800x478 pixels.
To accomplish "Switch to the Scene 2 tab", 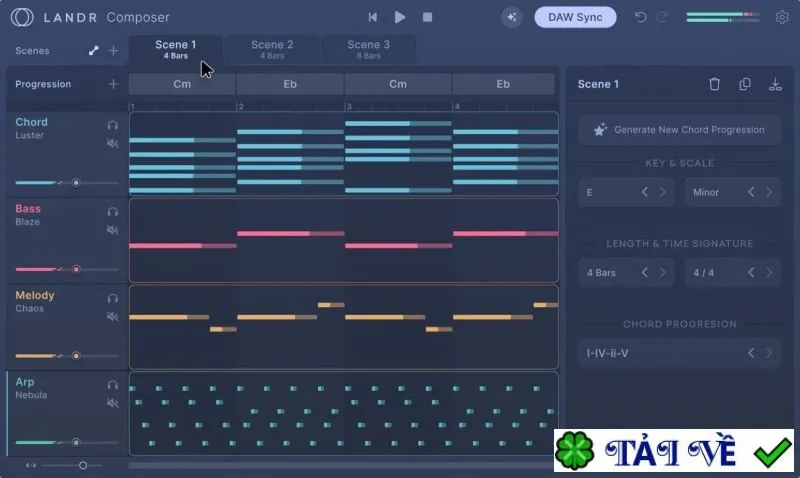I will point(272,49).
